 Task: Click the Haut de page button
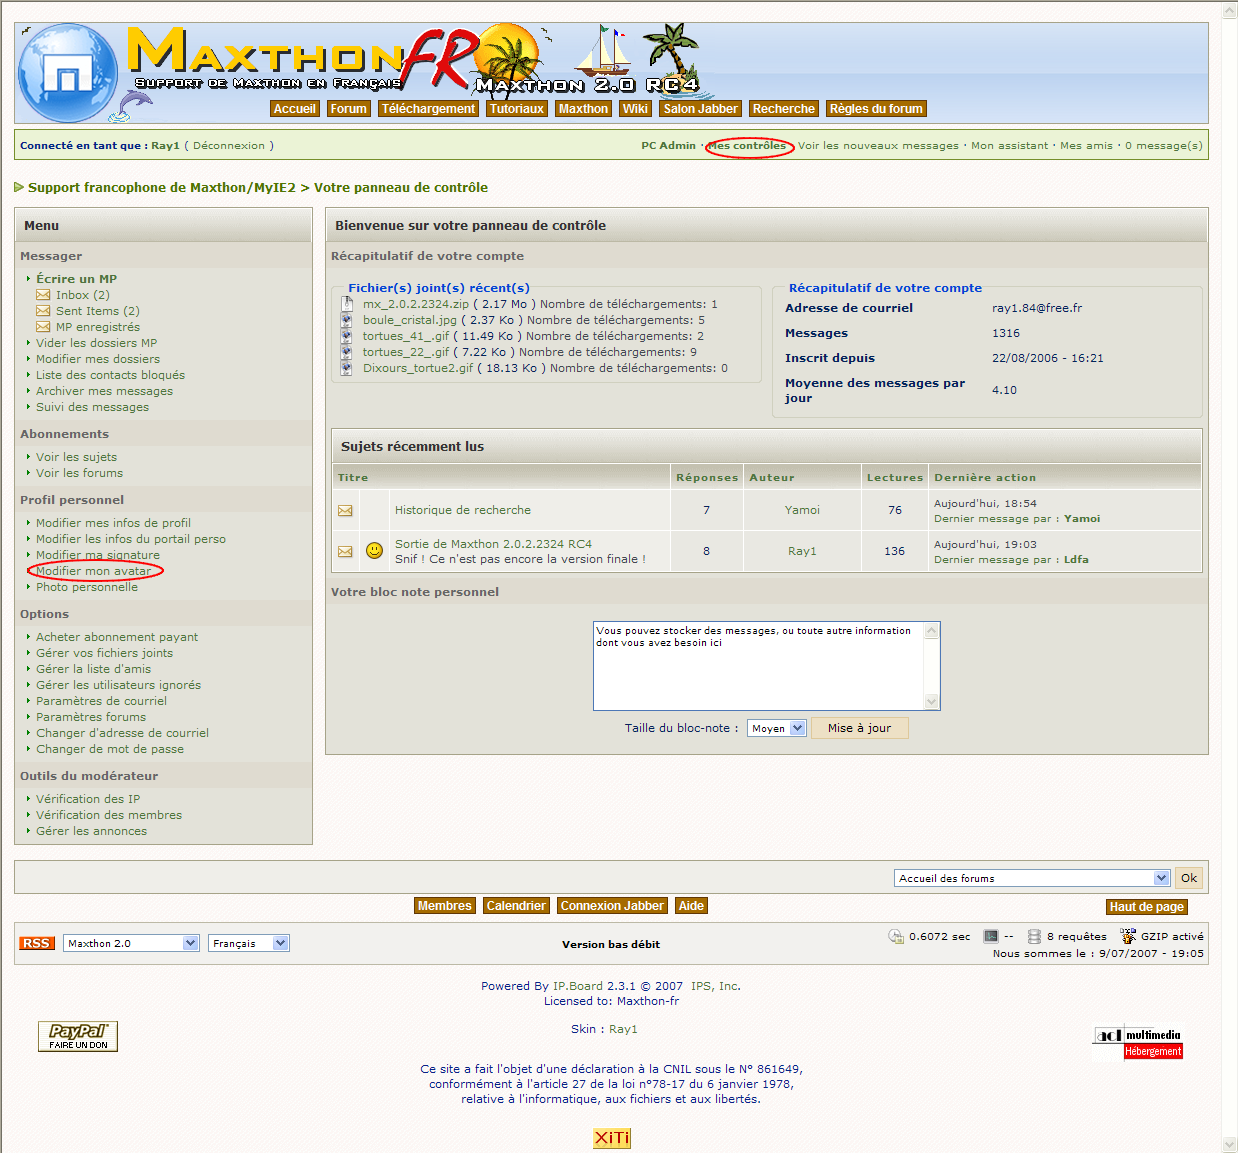(1147, 907)
